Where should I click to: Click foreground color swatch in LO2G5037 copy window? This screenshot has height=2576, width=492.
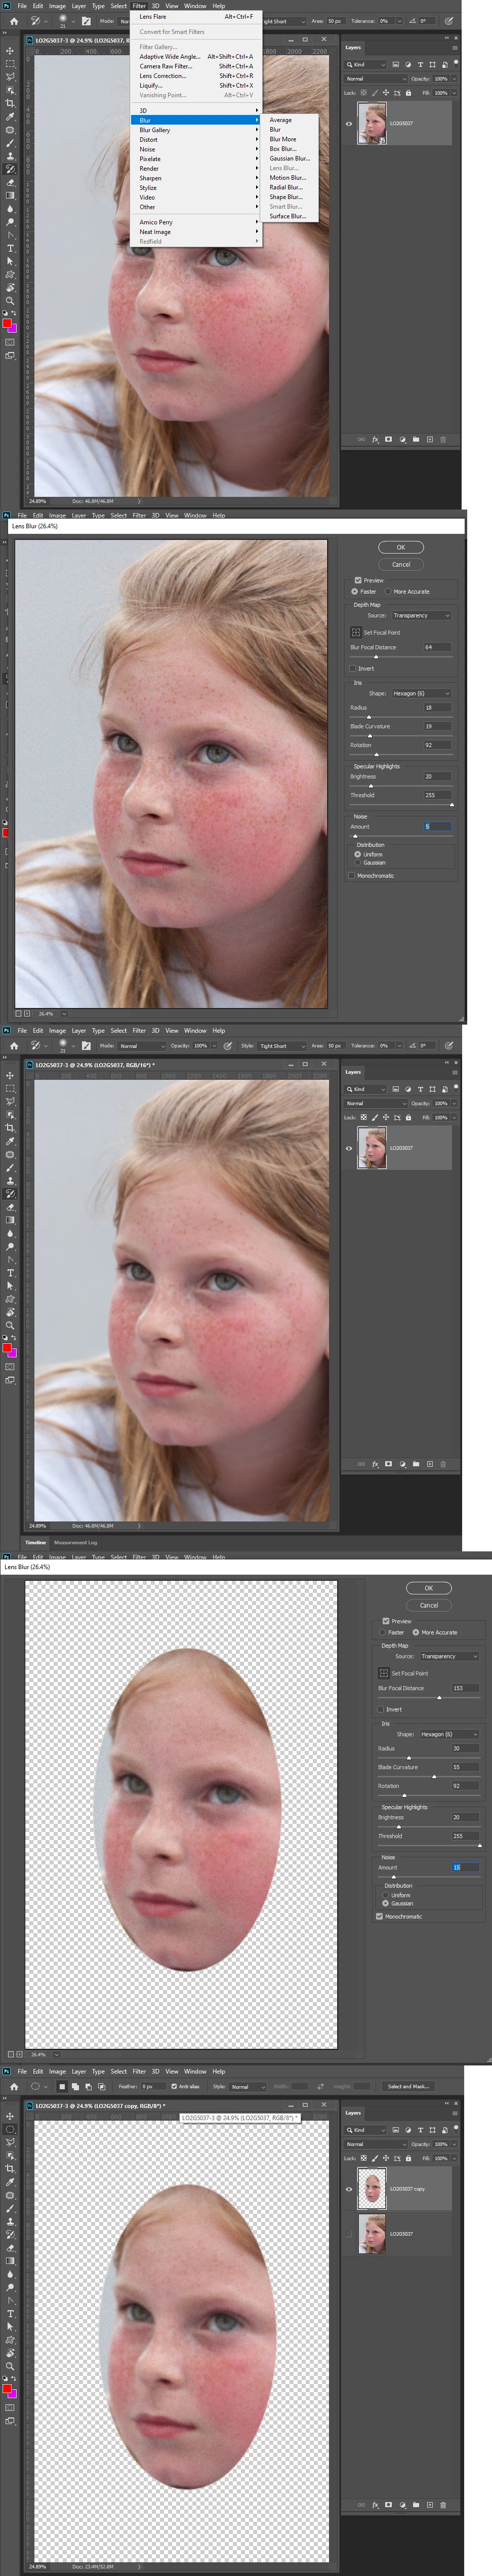tap(8, 2389)
